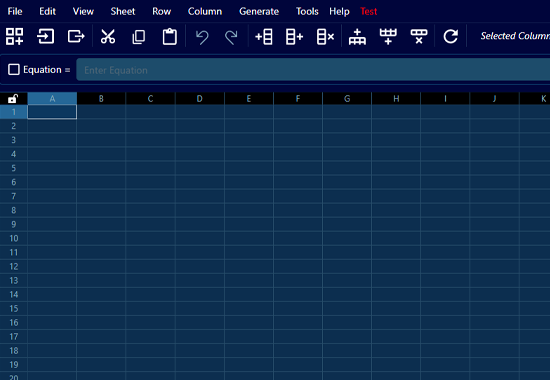This screenshot has height=380, width=550.
Task: Select row 16 header
Action: click(x=14, y=322)
